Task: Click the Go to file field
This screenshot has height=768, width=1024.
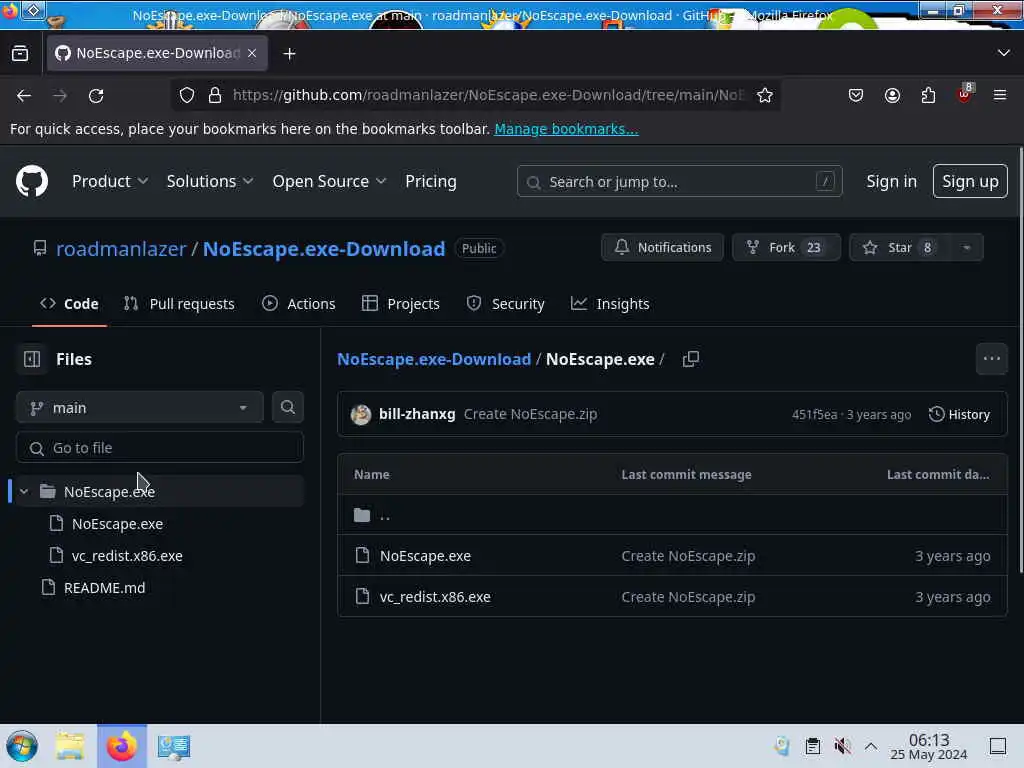Action: [160, 448]
